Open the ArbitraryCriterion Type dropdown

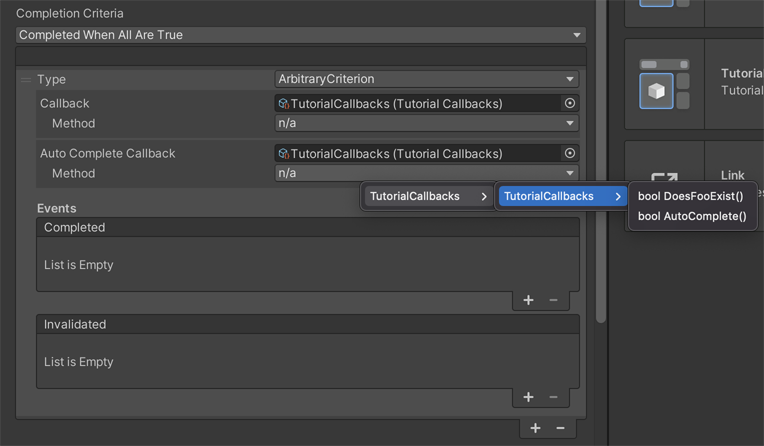[x=426, y=79]
